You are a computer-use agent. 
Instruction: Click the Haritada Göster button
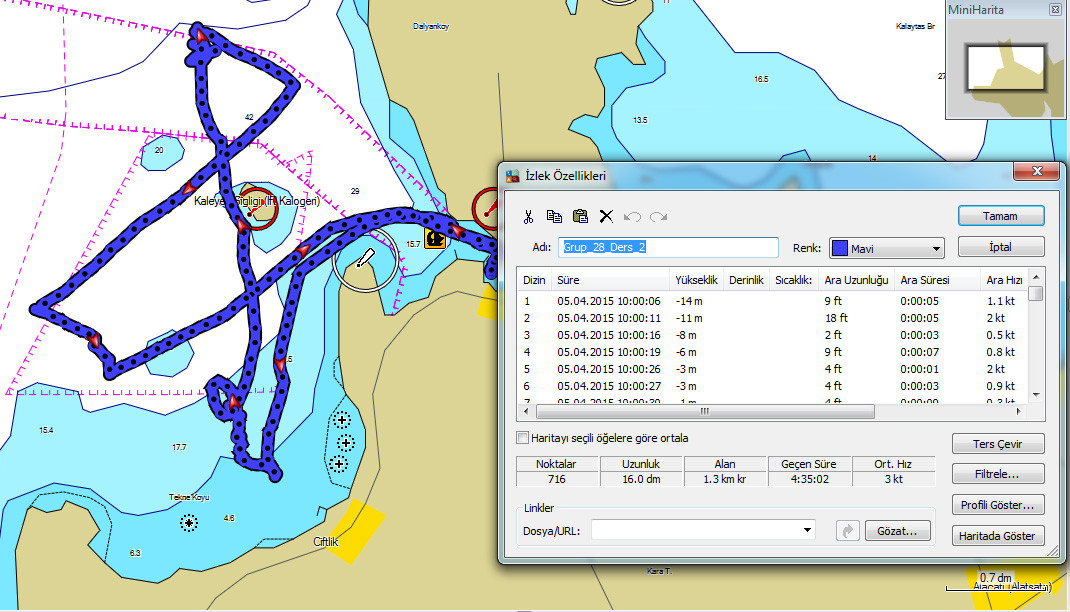tap(998, 536)
